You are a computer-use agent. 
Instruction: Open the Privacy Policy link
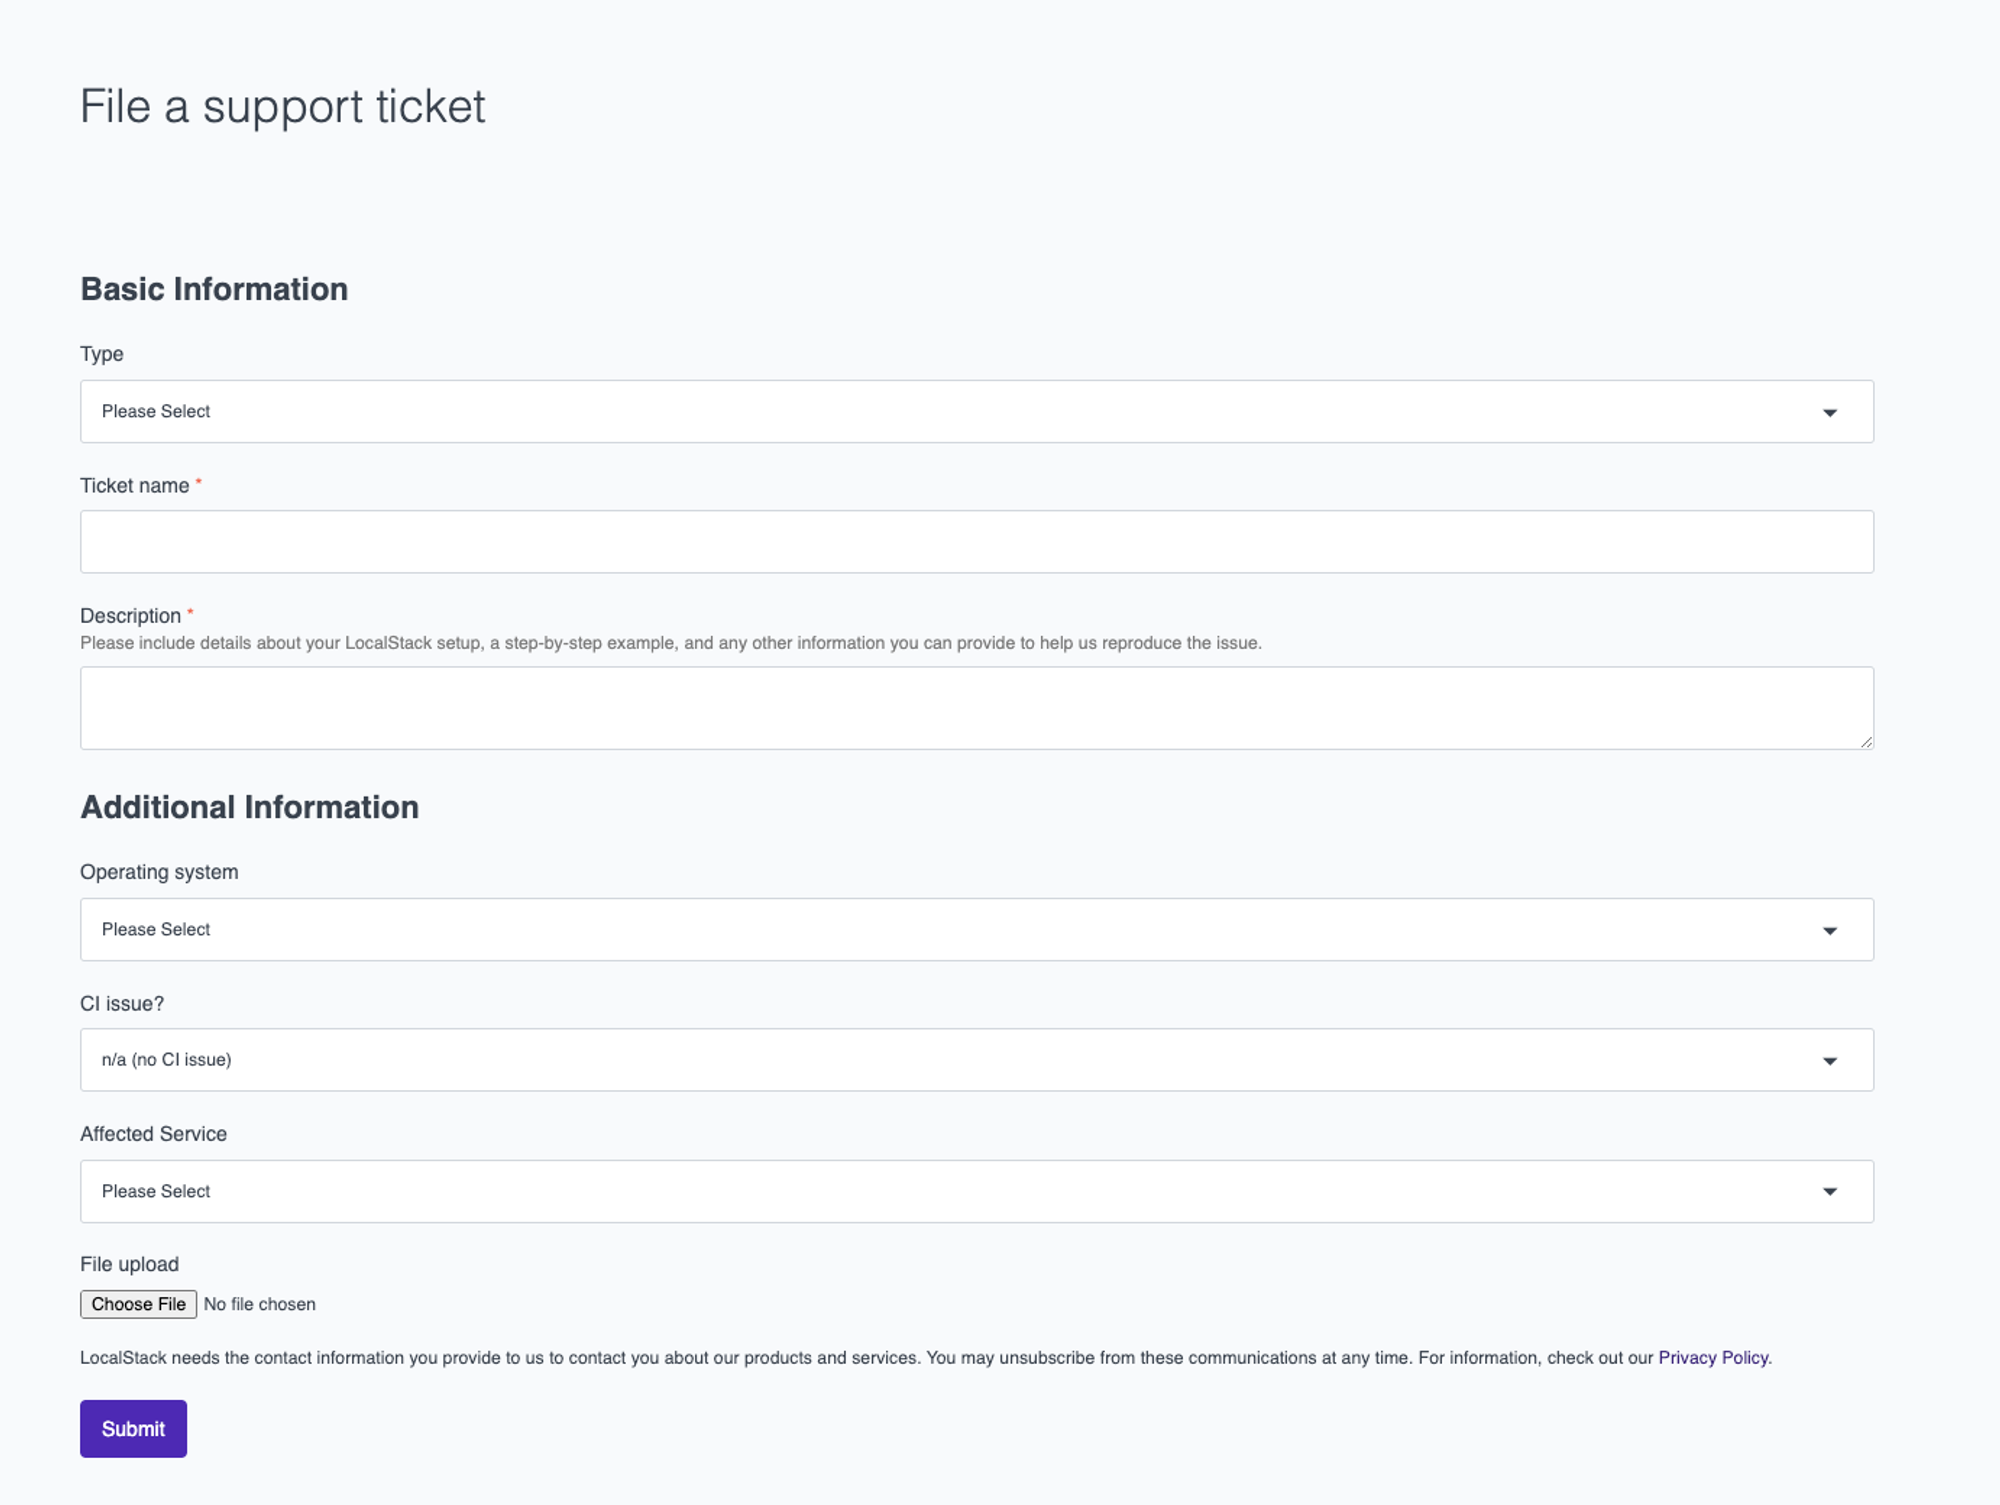[x=1712, y=1357]
